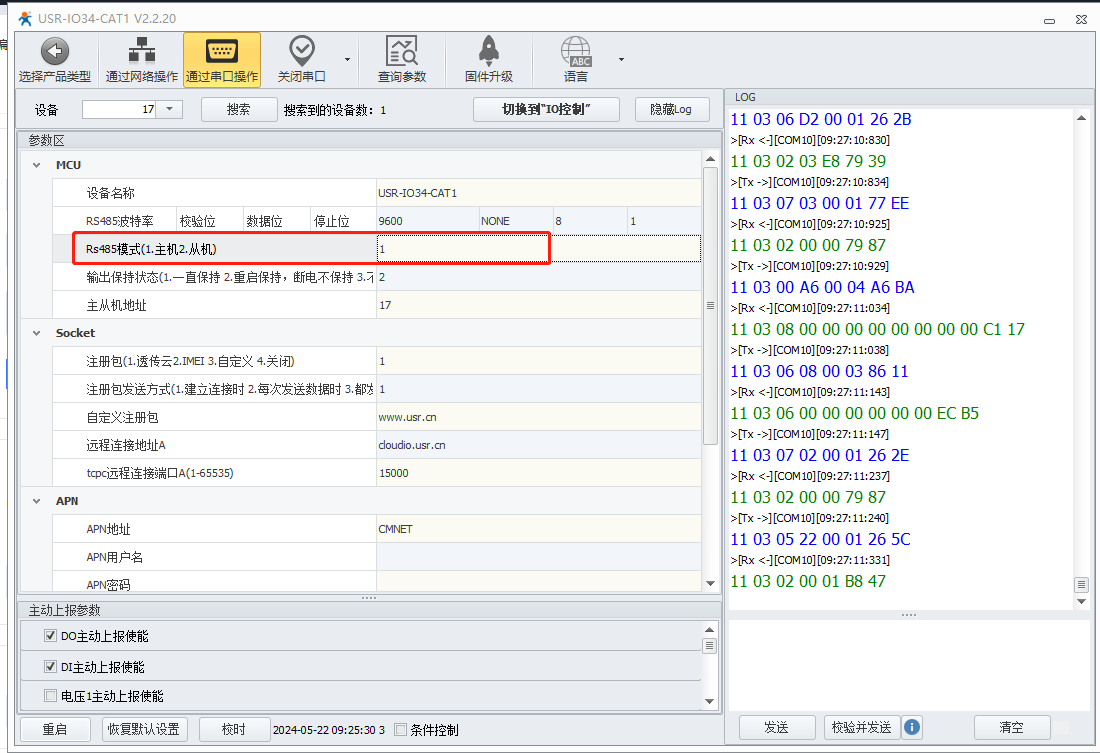
Task: Toggle DO主动上报使能 checkbox
Action: coord(51,636)
